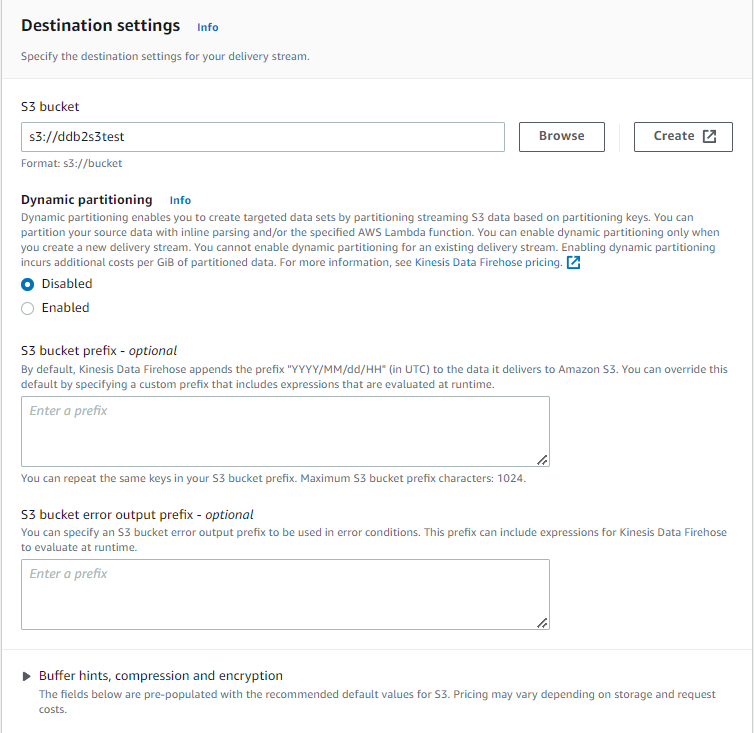The height and width of the screenshot is (733, 754).
Task: Select the Enabled radio button
Action: click(x=28, y=308)
